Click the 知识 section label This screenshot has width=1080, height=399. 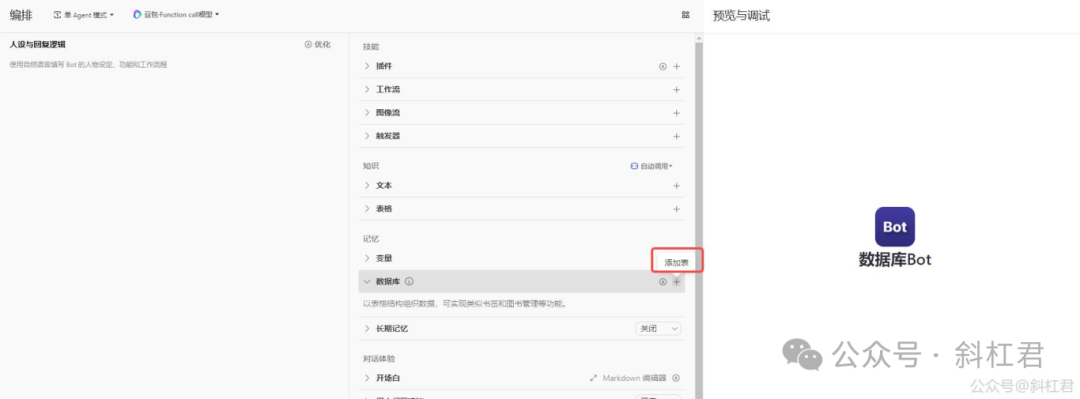(371, 166)
